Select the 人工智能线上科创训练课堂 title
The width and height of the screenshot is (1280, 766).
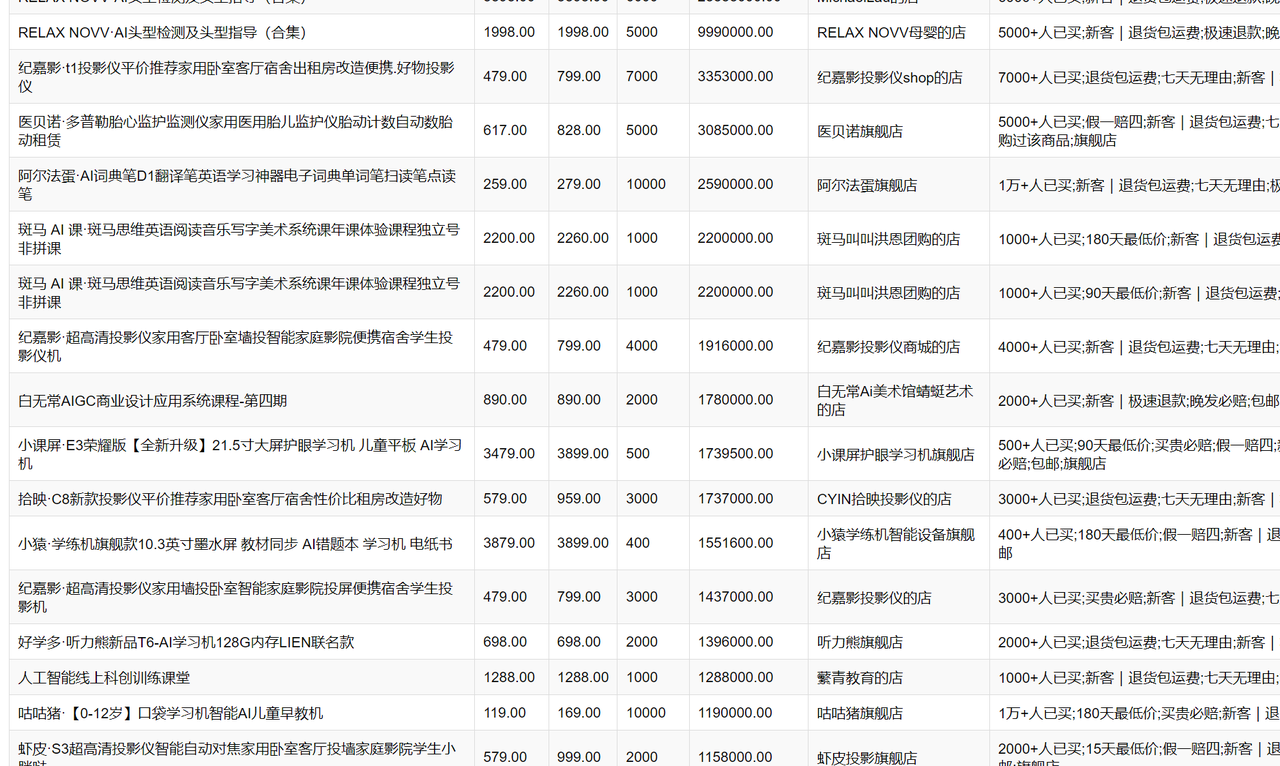coord(104,677)
